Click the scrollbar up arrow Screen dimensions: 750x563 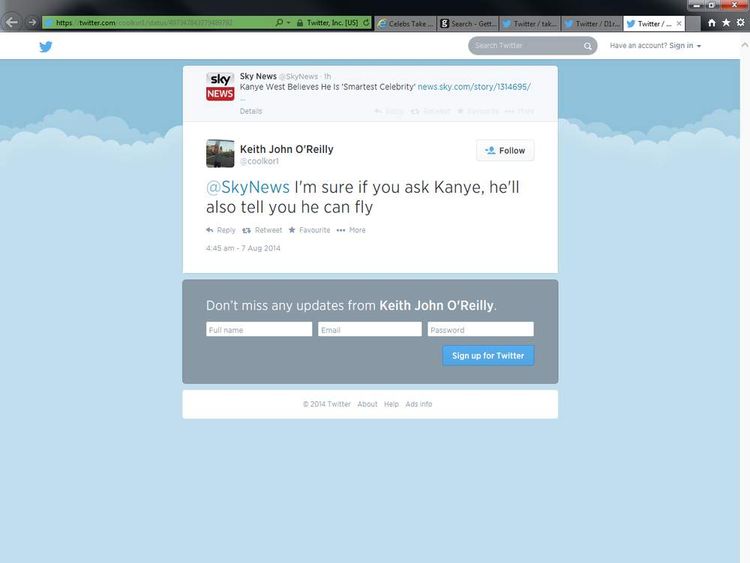pyautogui.click(x=745, y=45)
